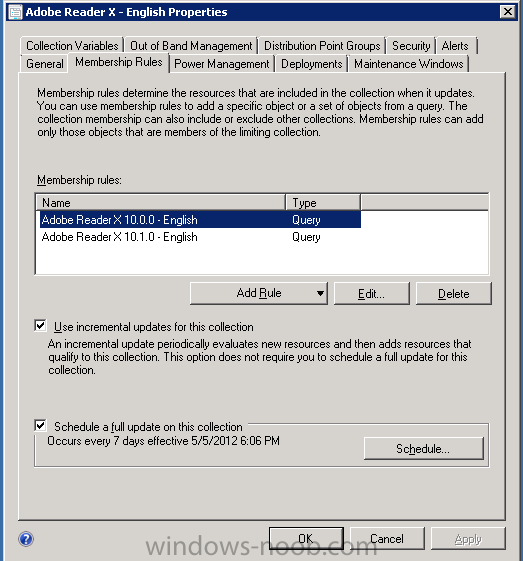Open the Out of Band Management tab
The height and width of the screenshot is (561, 523).
pos(191,46)
